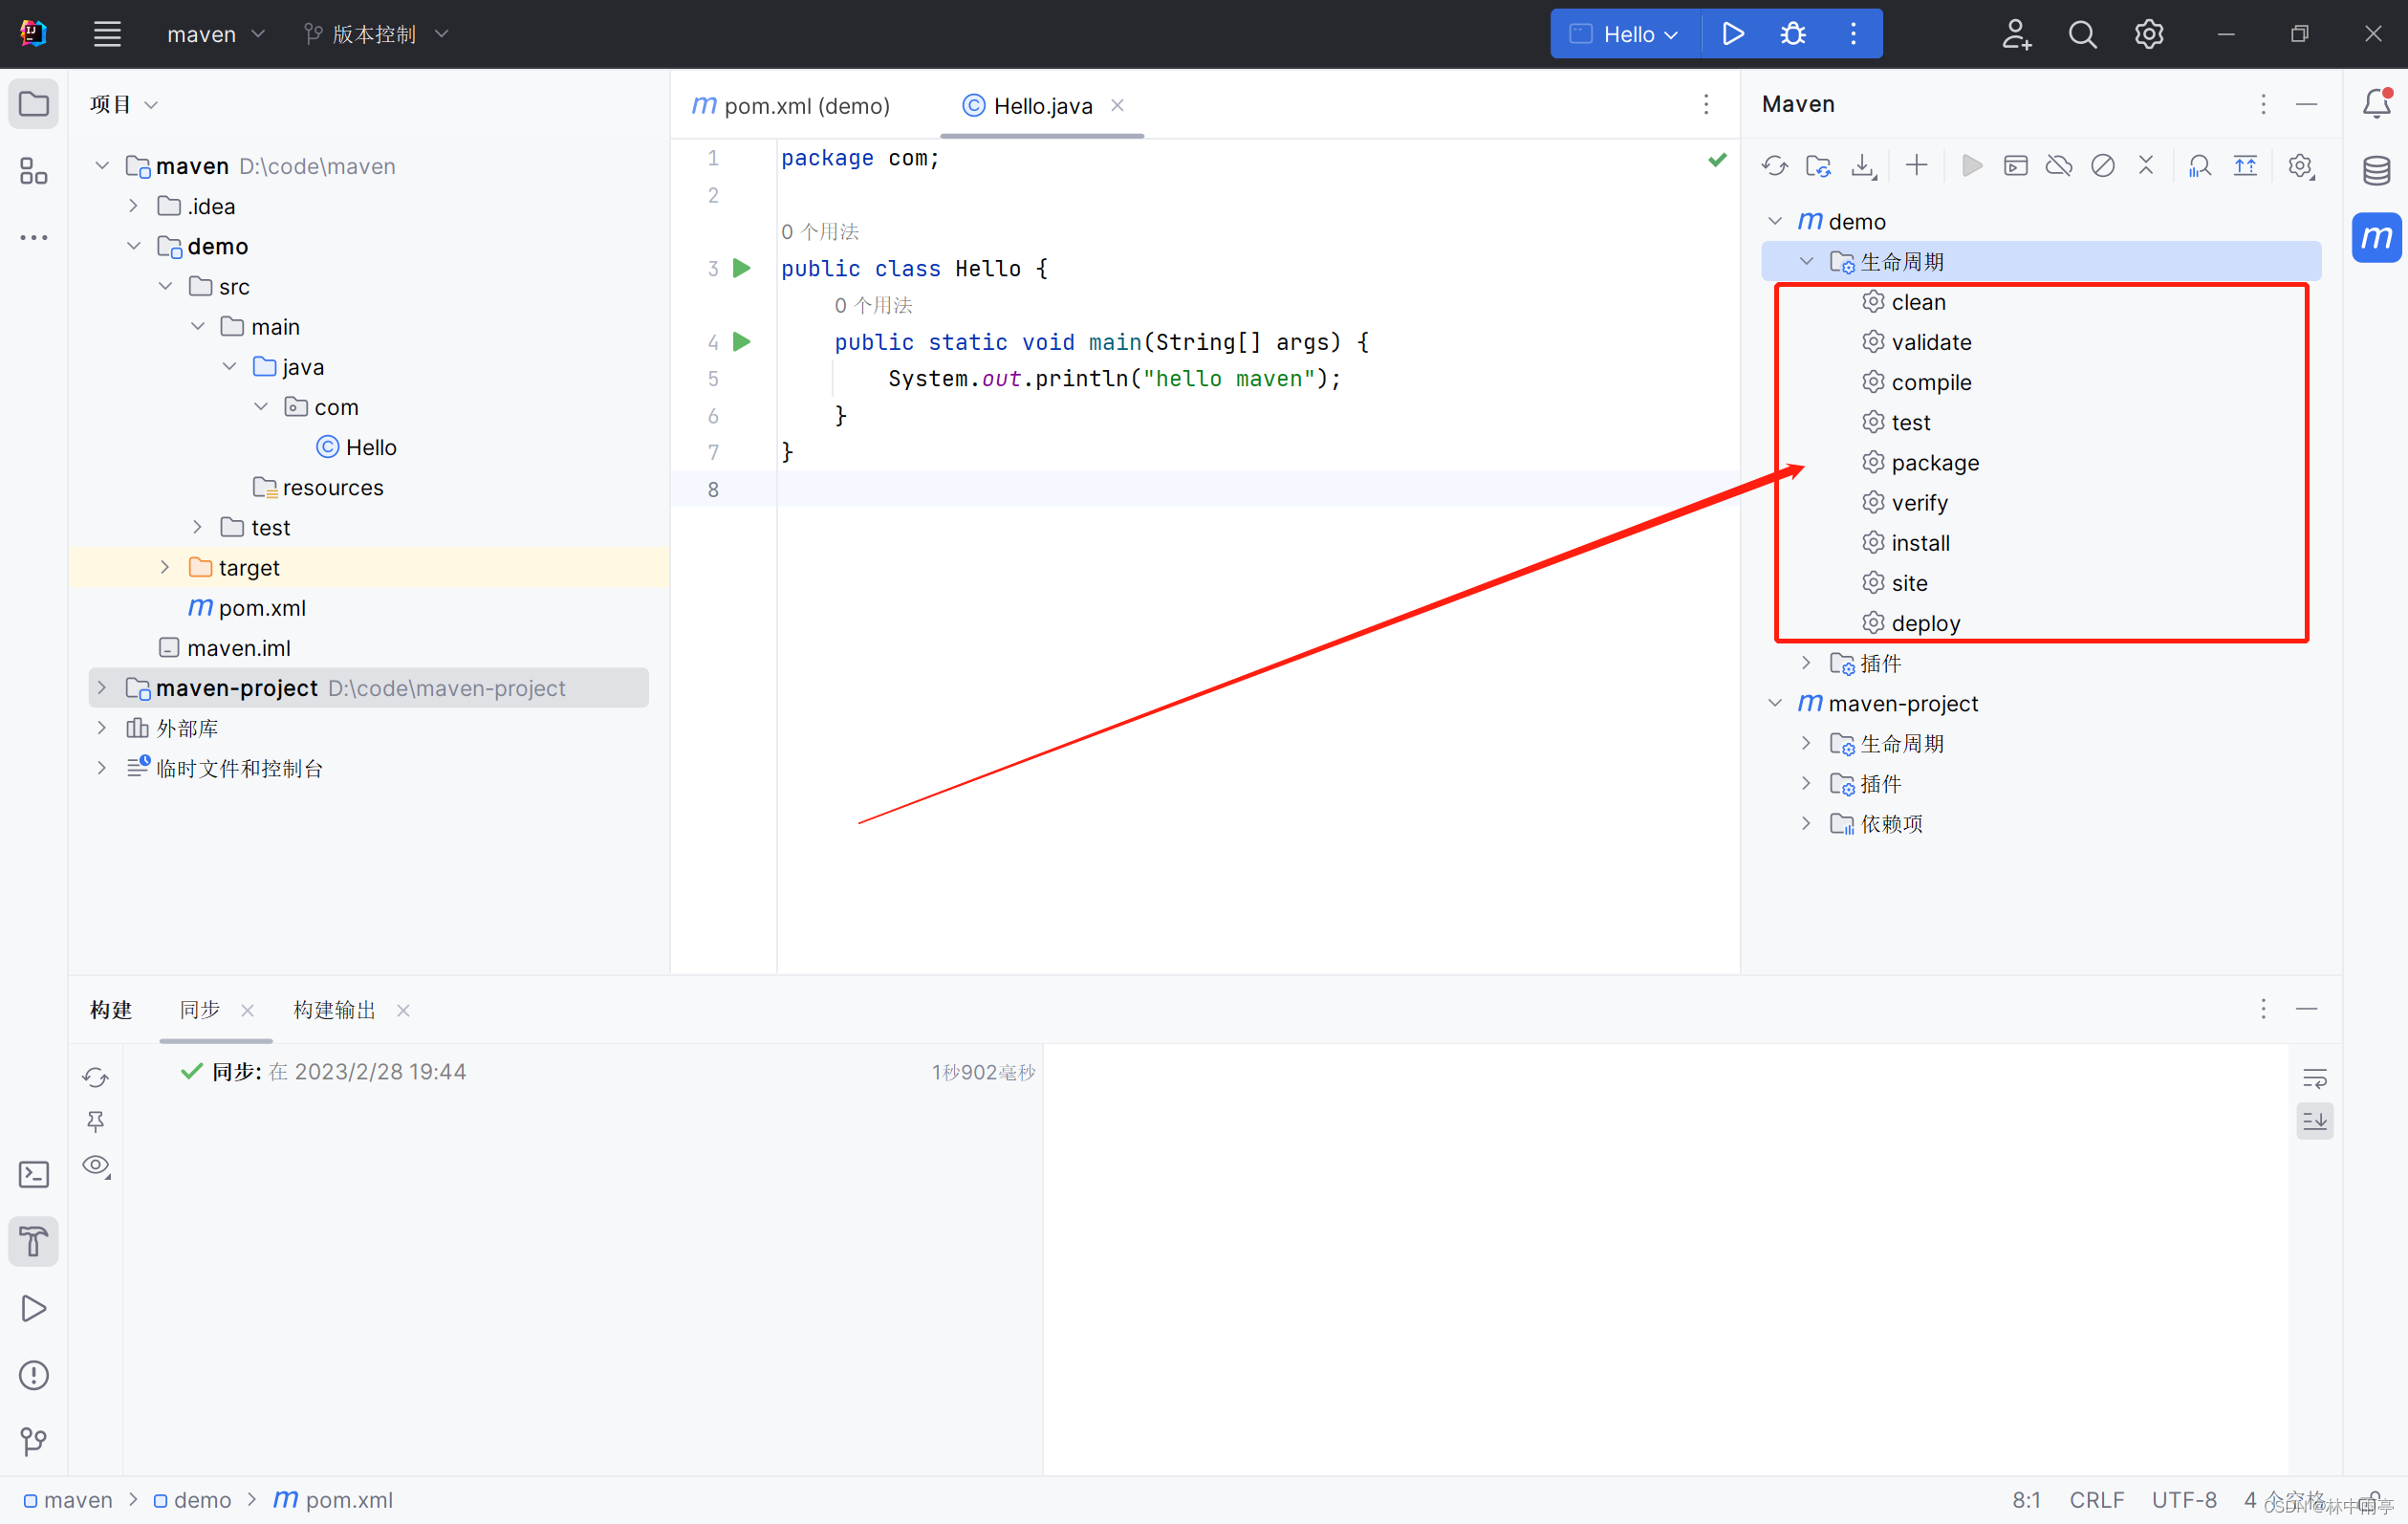Viewport: 2408px width, 1524px height.
Task: Download sources and documentation in Maven
Action: [1863, 166]
